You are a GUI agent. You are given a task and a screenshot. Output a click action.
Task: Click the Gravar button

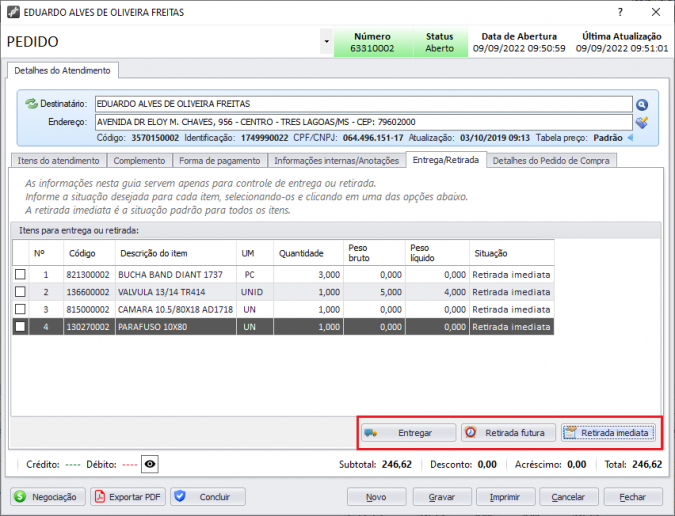click(x=442, y=497)
